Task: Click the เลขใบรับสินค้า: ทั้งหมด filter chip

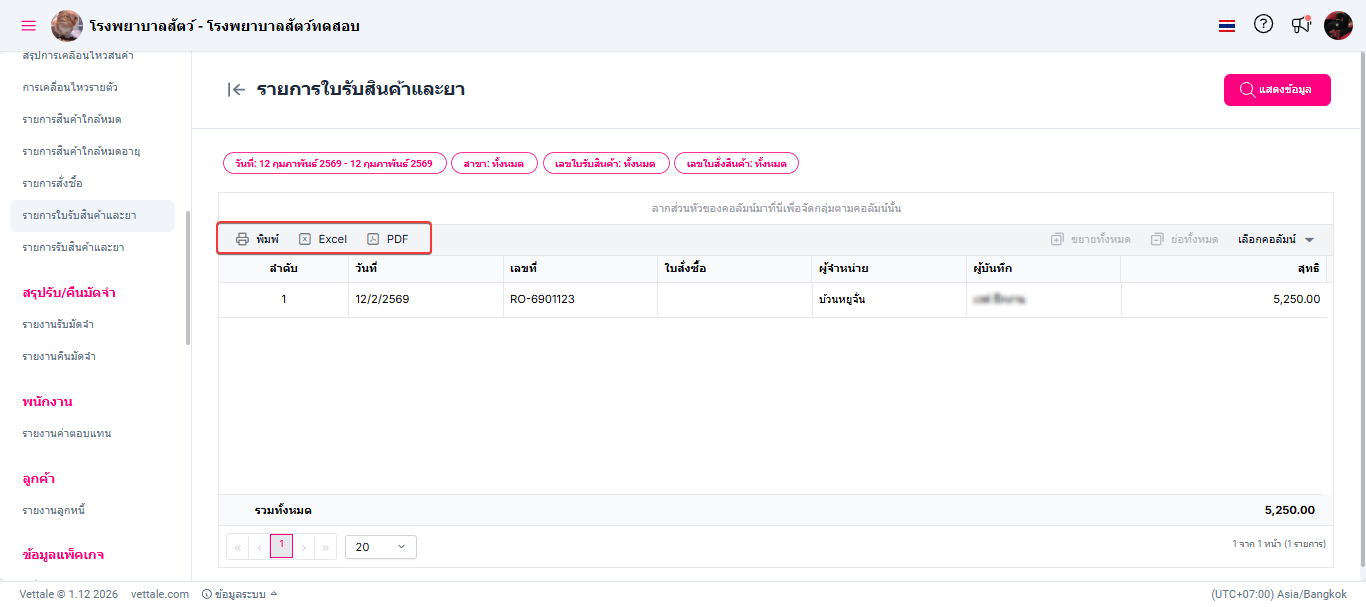Action: coord(606,163)
